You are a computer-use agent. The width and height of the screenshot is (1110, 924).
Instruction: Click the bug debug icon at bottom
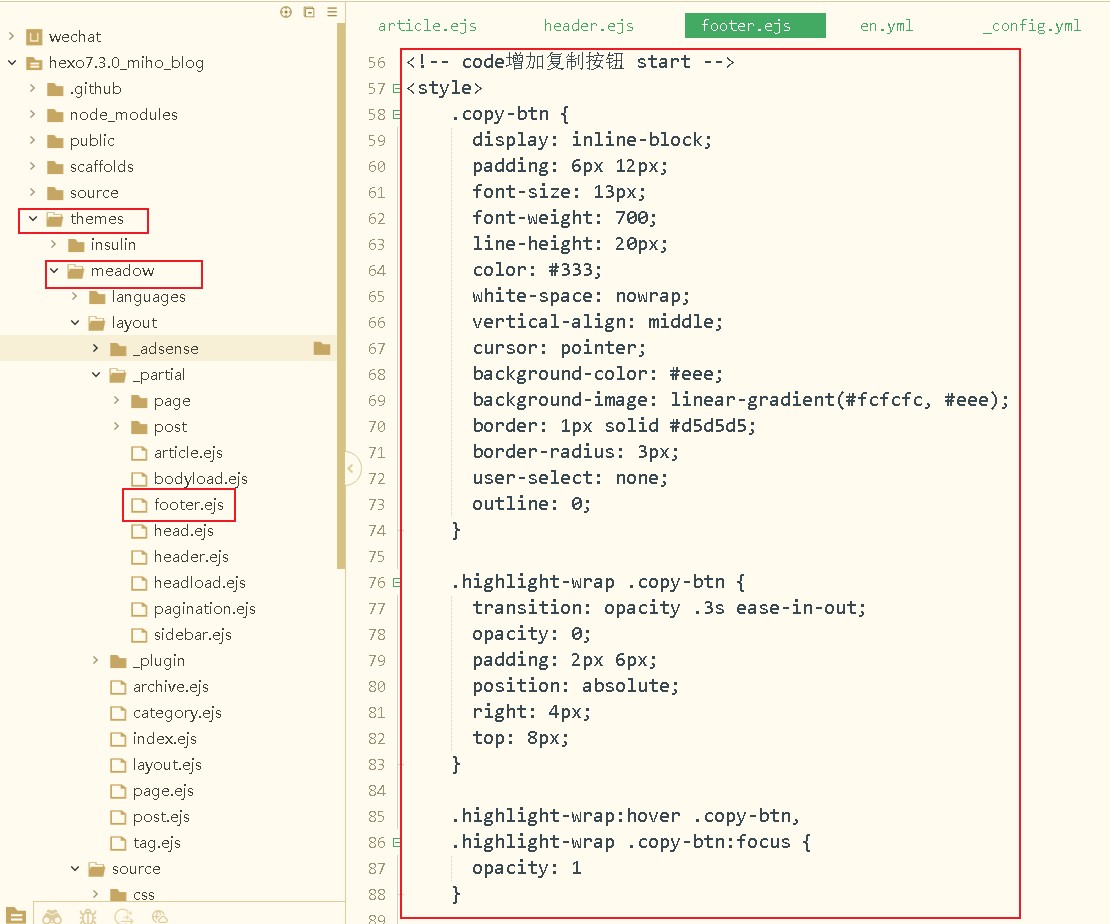click(88, 915)
